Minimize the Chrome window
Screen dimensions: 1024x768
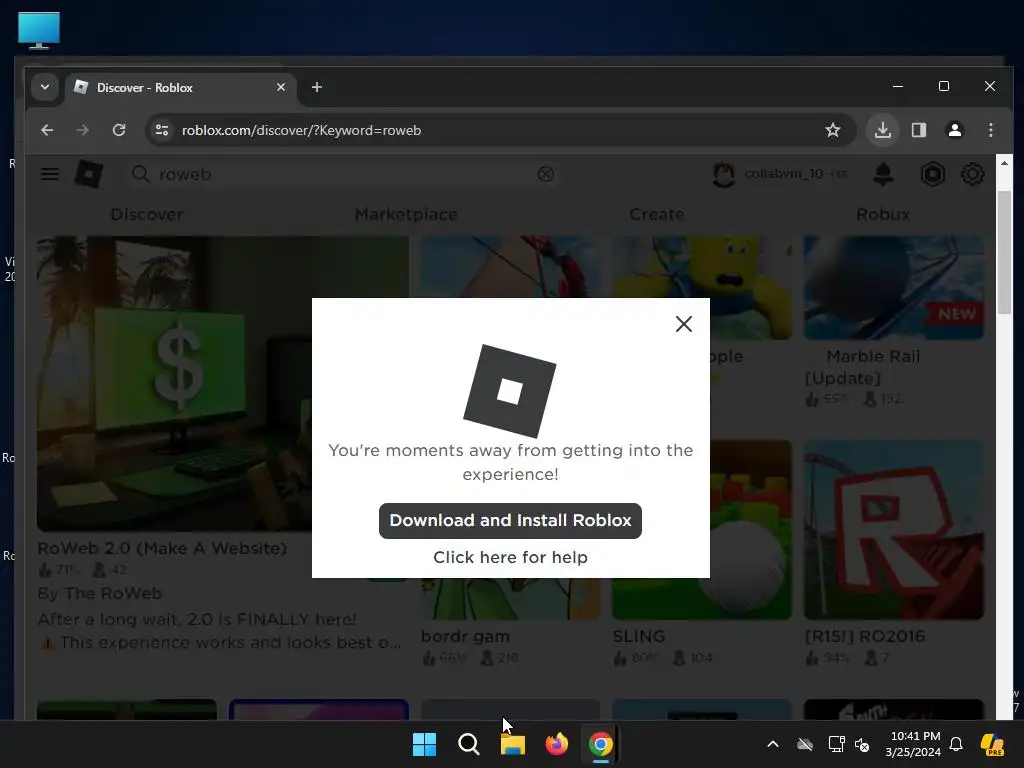pyautogui.click(x=898, y=86)
